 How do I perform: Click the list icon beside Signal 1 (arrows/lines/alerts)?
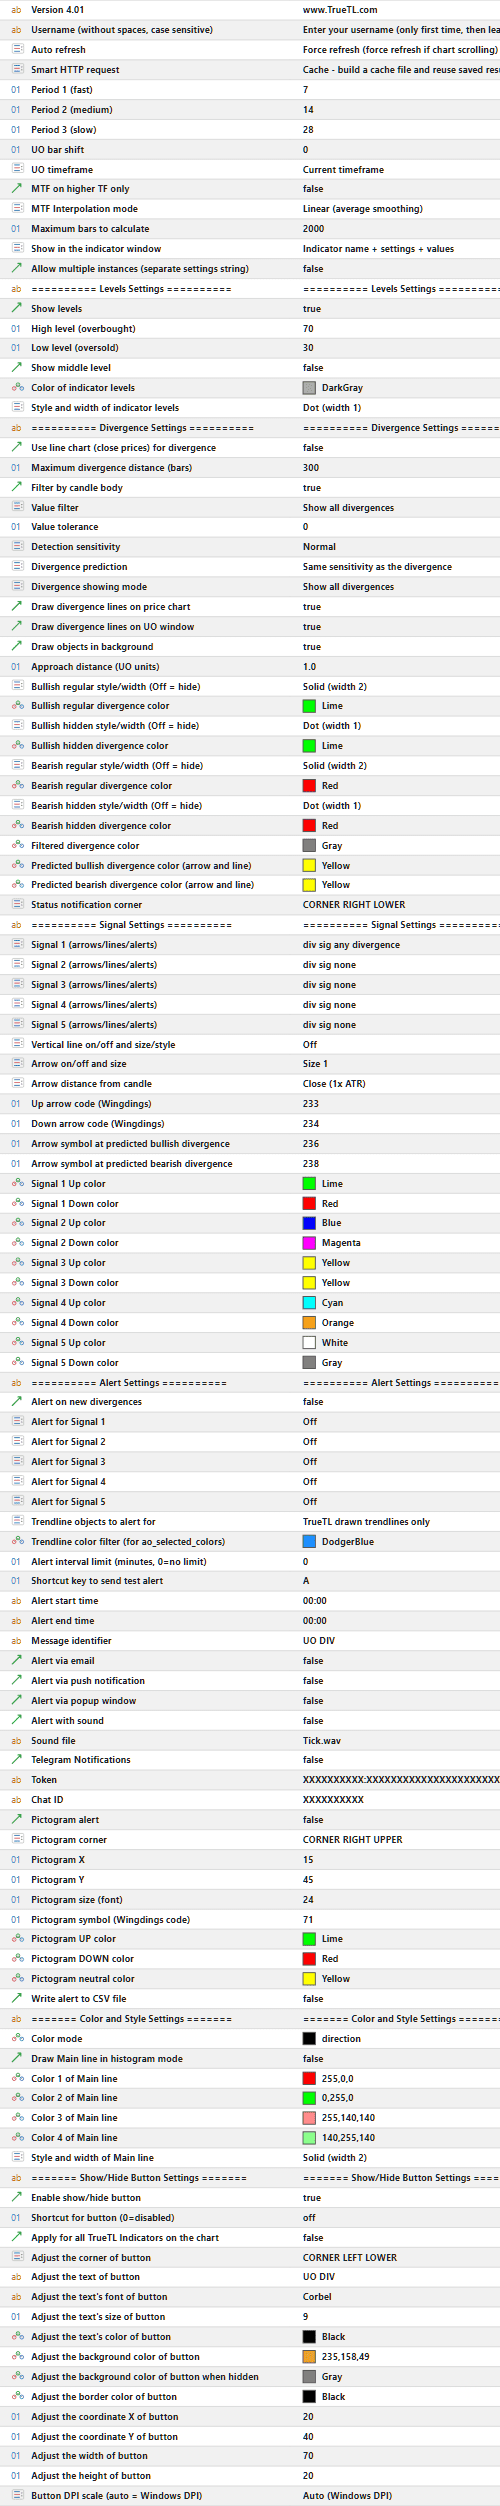point(16,945)
